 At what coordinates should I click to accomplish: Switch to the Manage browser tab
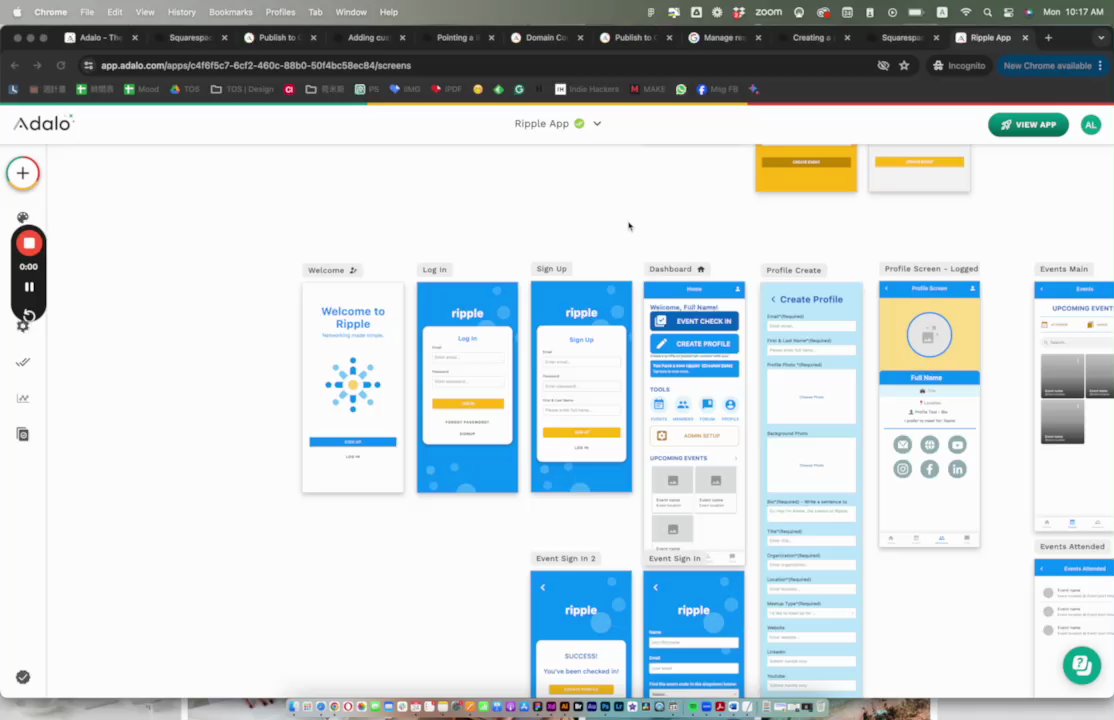pos(723,38)
